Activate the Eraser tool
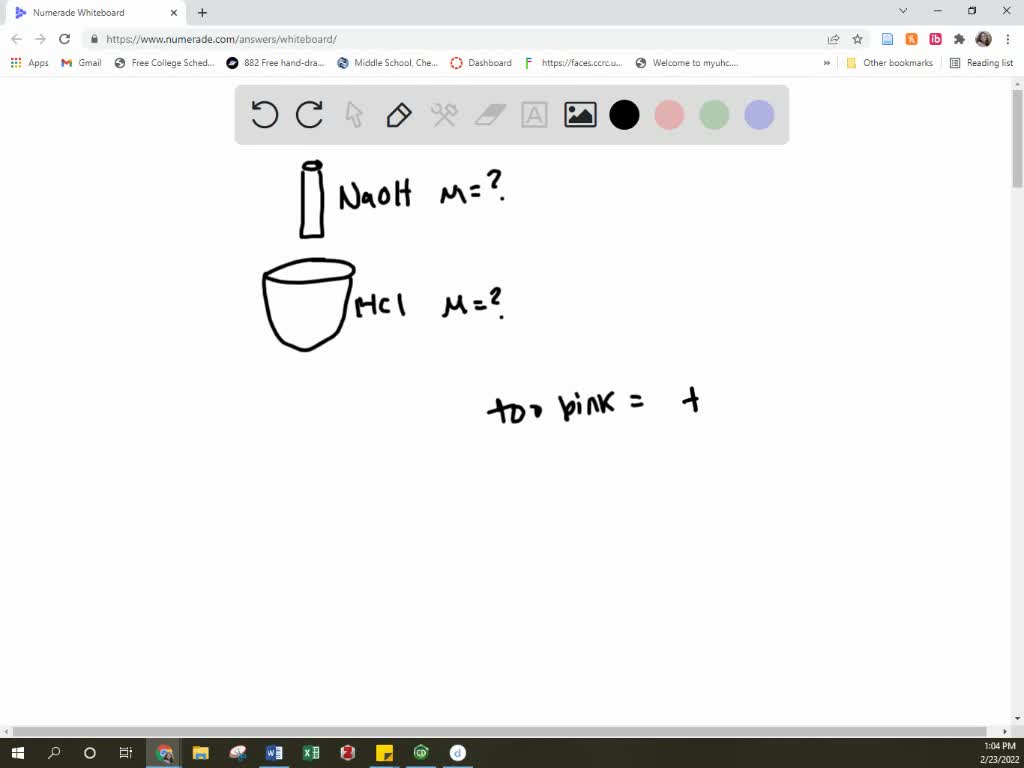Image resolution: width=1024 pixels, height=768 pixels. (x=489, y=114)
